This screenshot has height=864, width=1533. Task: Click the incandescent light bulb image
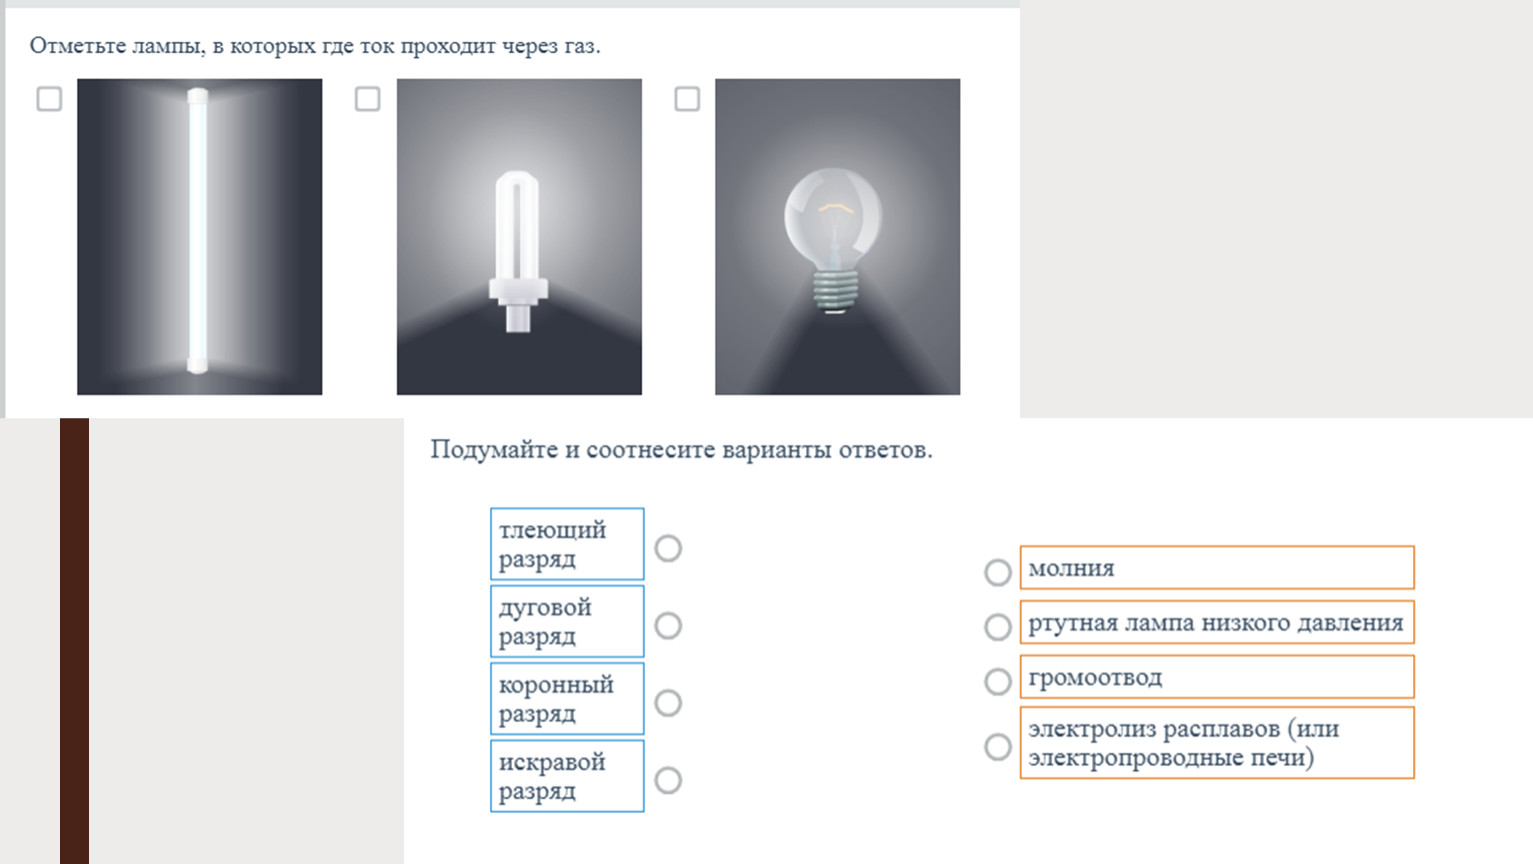pyautogui.click(x=838, y=237)
